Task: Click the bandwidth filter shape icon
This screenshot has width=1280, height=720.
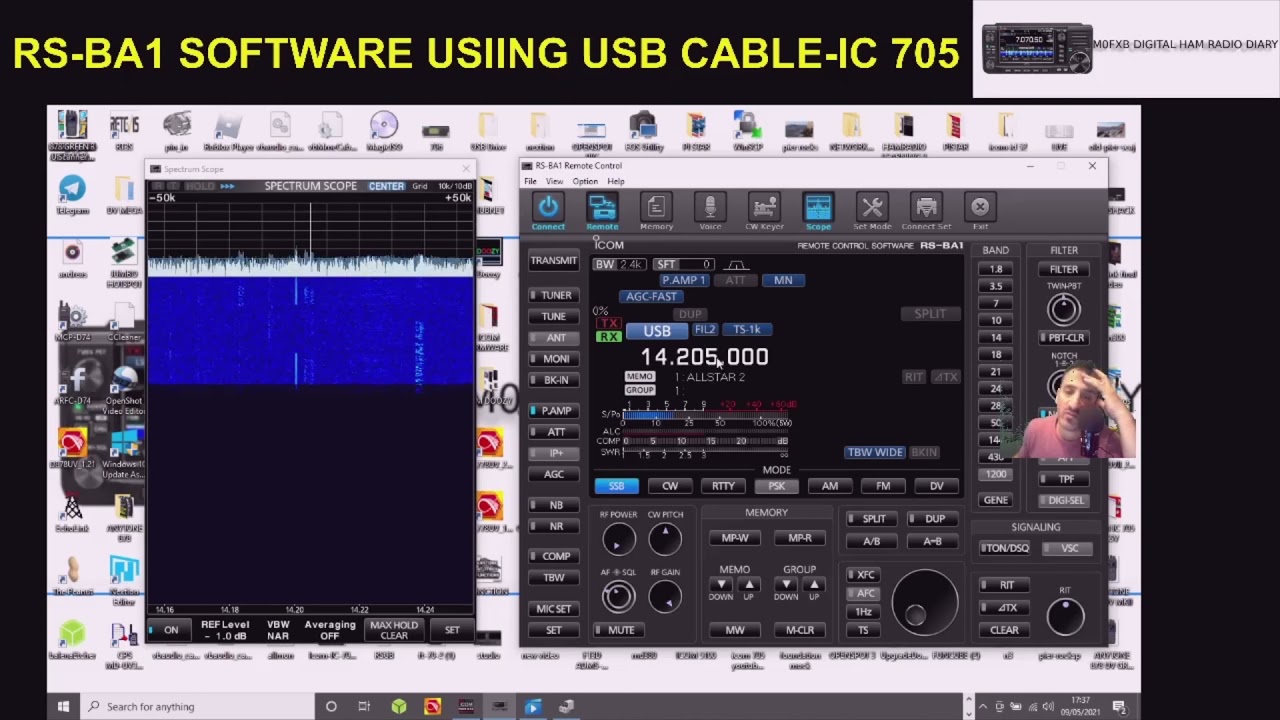Action: 737,265
